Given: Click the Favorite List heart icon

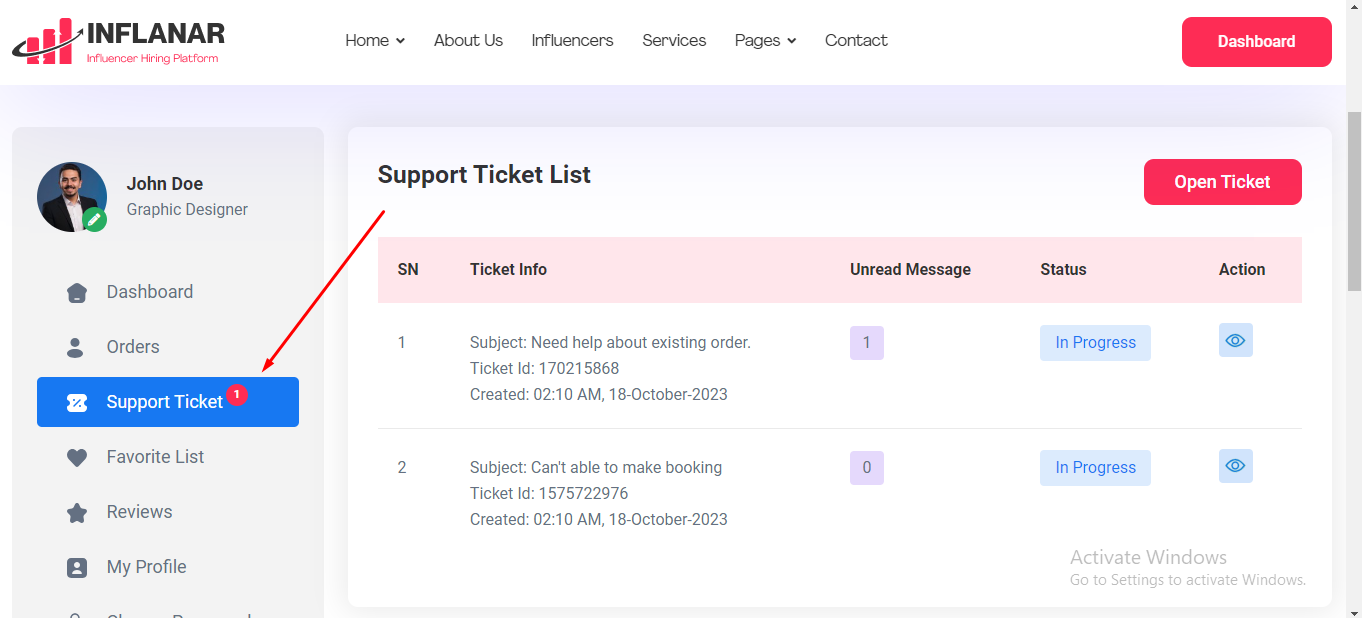Looking at the screenshot, I should tap(77, 457).
